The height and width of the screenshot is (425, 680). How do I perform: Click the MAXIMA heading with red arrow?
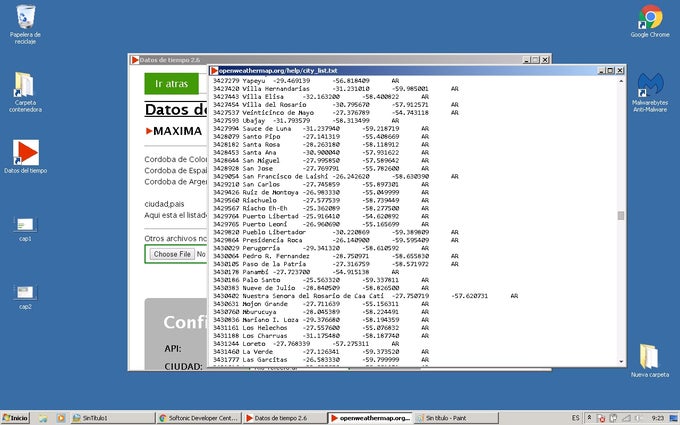tap(174, 131)
